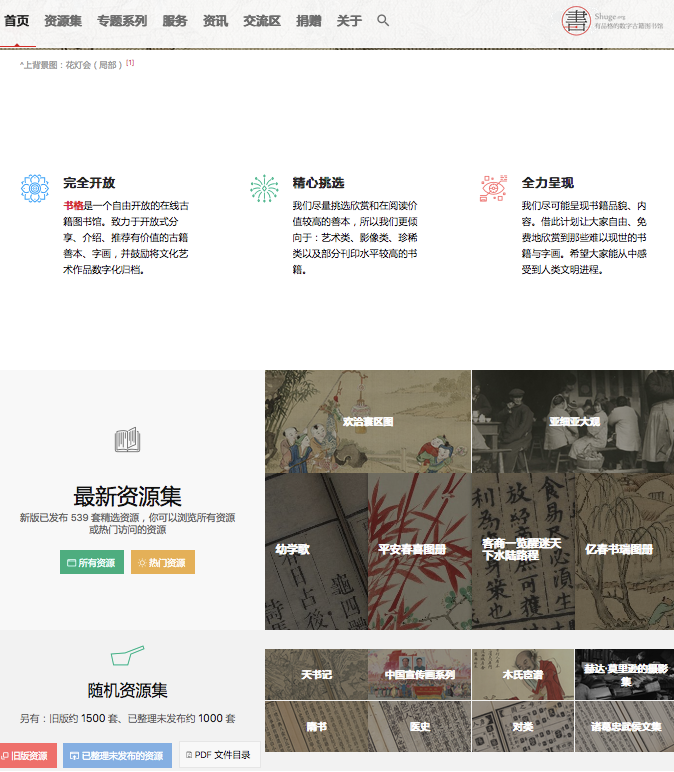
Task: Click the green firework icon beside 精心挑选
Action: pos(264,188)
